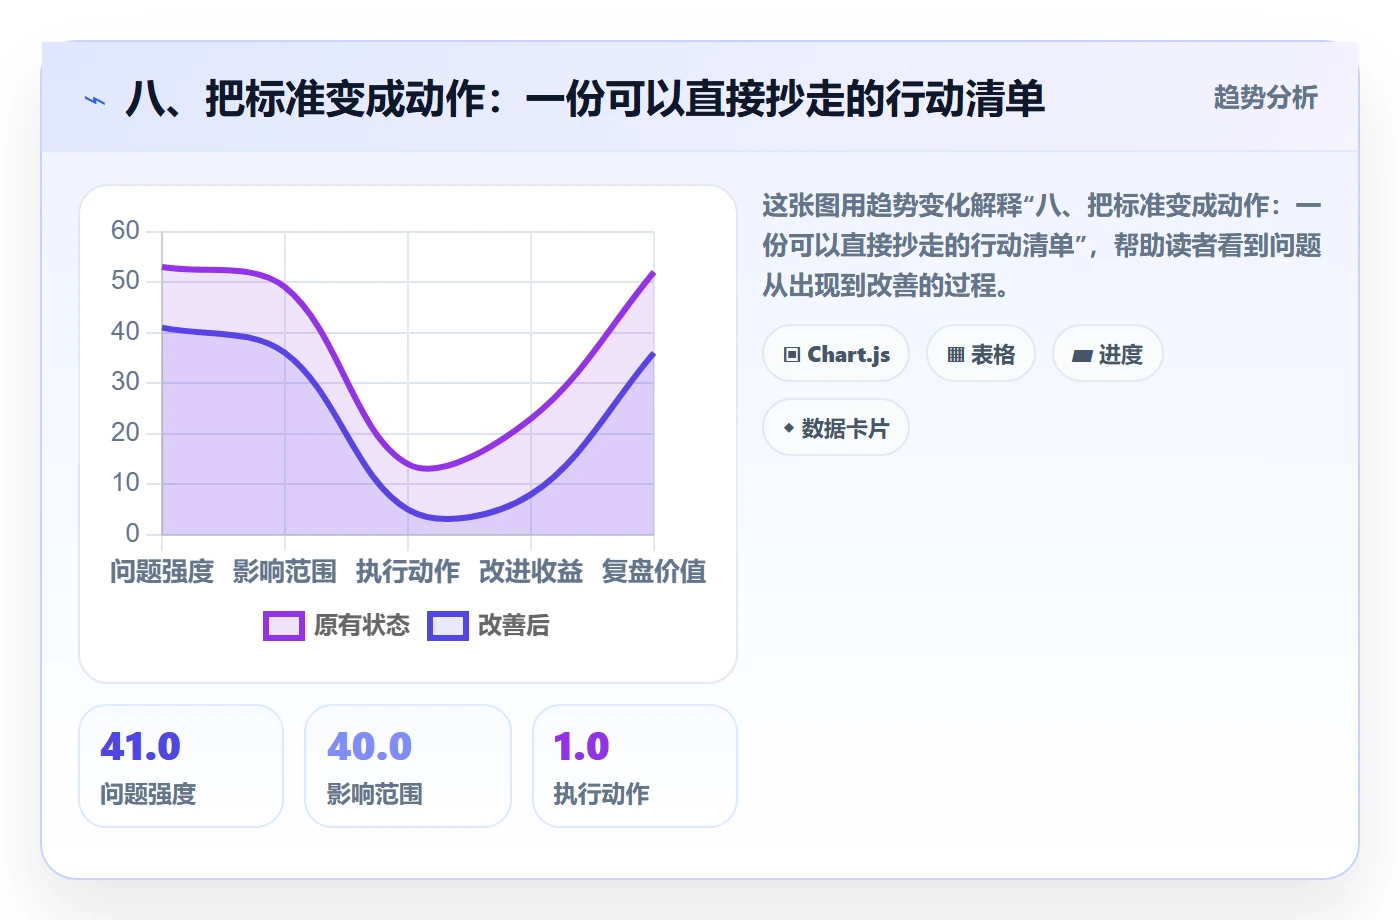
Task: Click the diamond icon in 数据卡片 tag
Action: coord(789,428)
